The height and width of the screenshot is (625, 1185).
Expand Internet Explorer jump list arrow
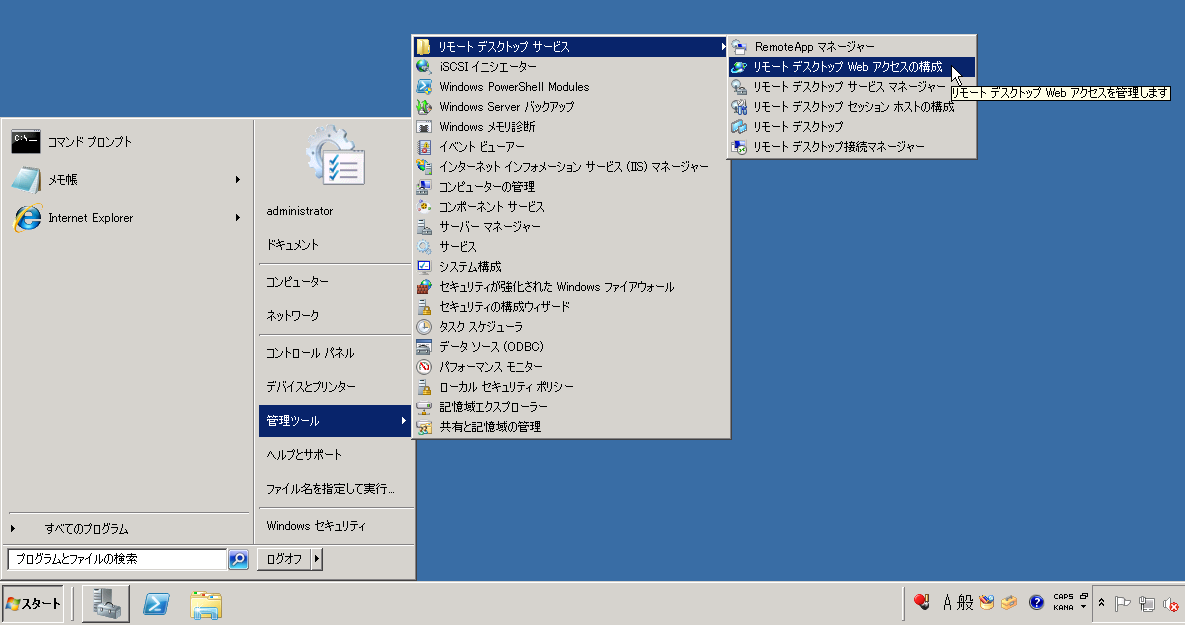pyautogui.click(x=237, y=218)
